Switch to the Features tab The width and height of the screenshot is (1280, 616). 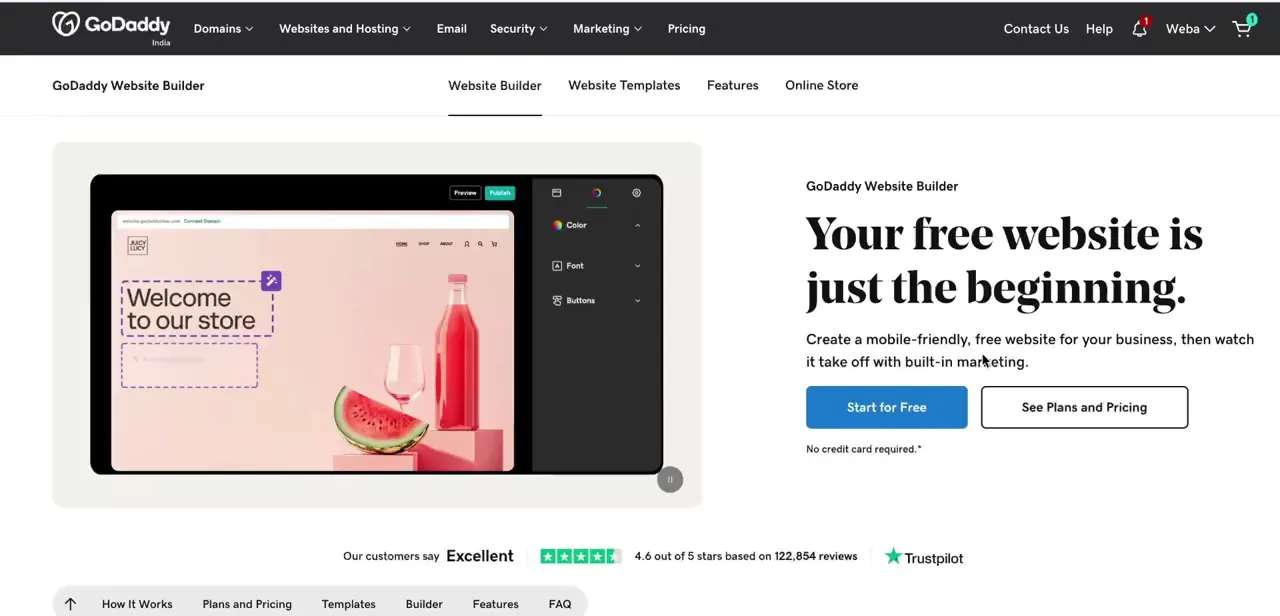point(733,85)
